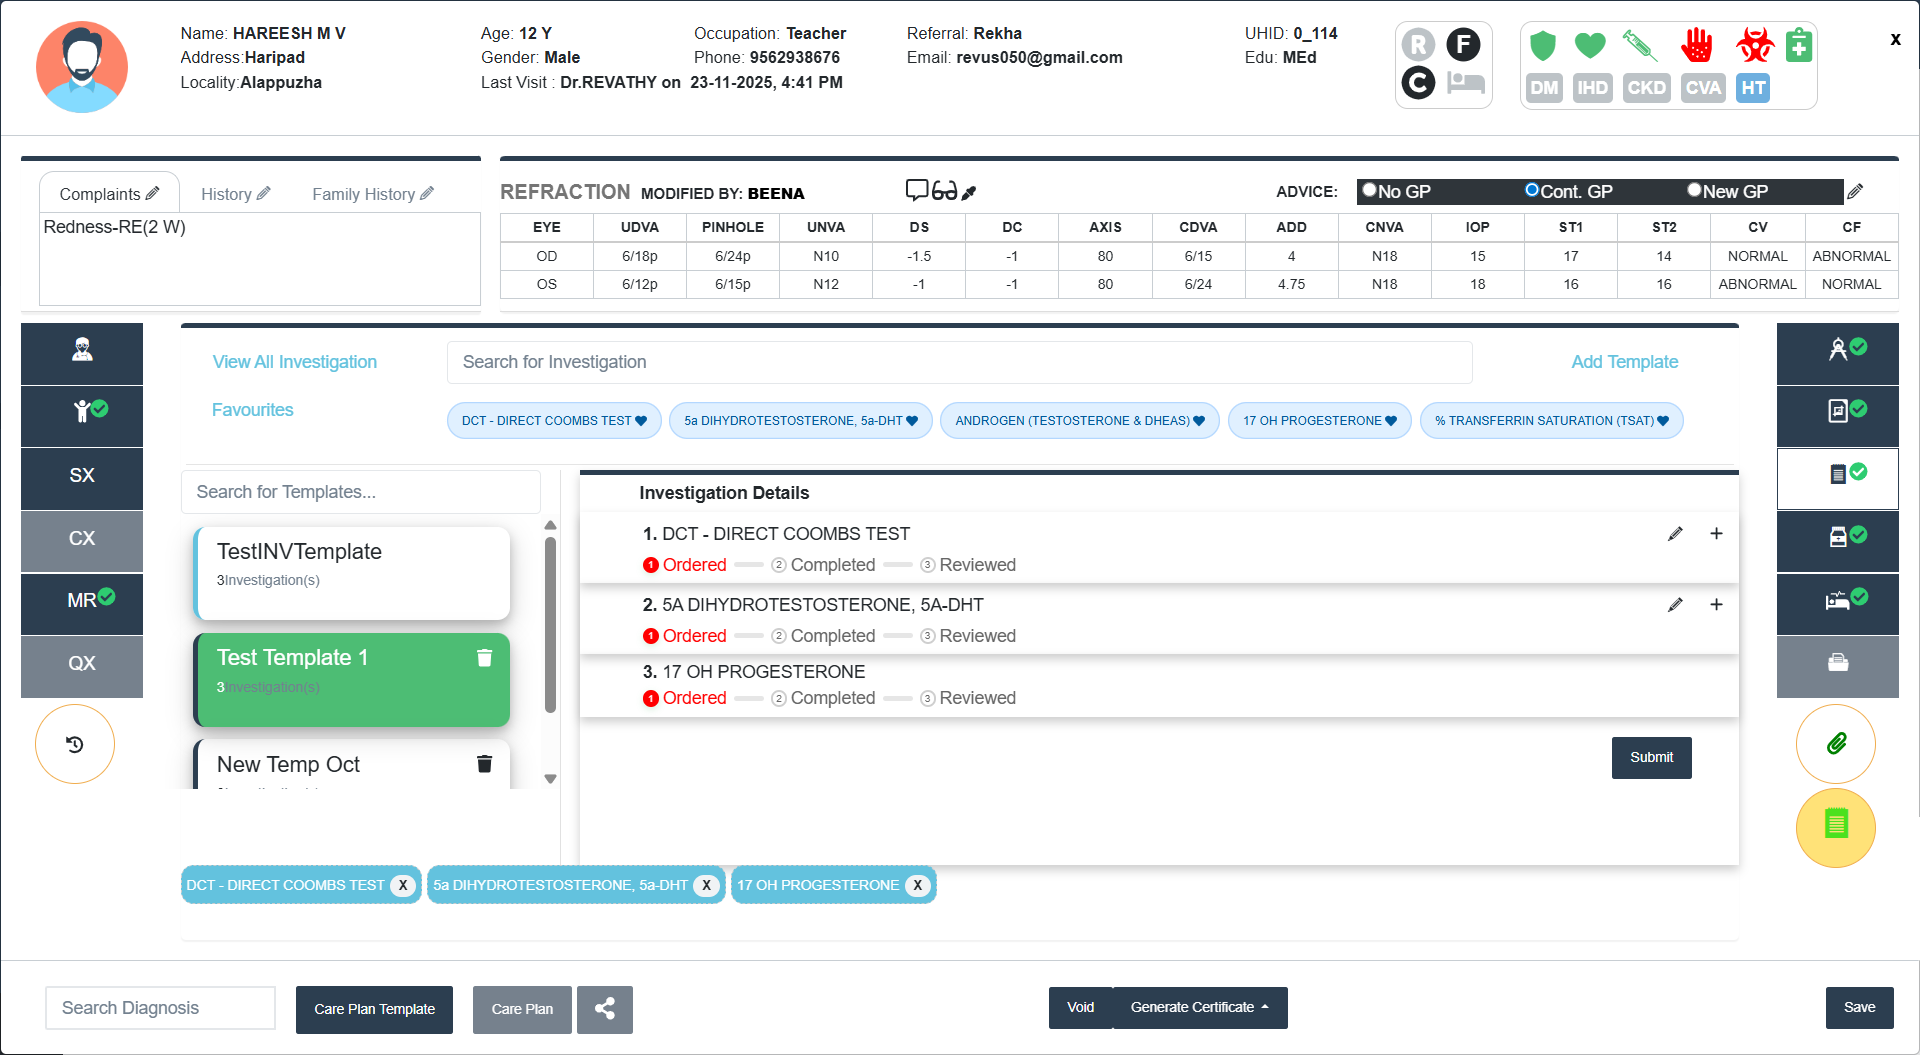1920x1055 pixels.
Task: Open the History tab
Action: pyautogui.click(x=235, y=194)
